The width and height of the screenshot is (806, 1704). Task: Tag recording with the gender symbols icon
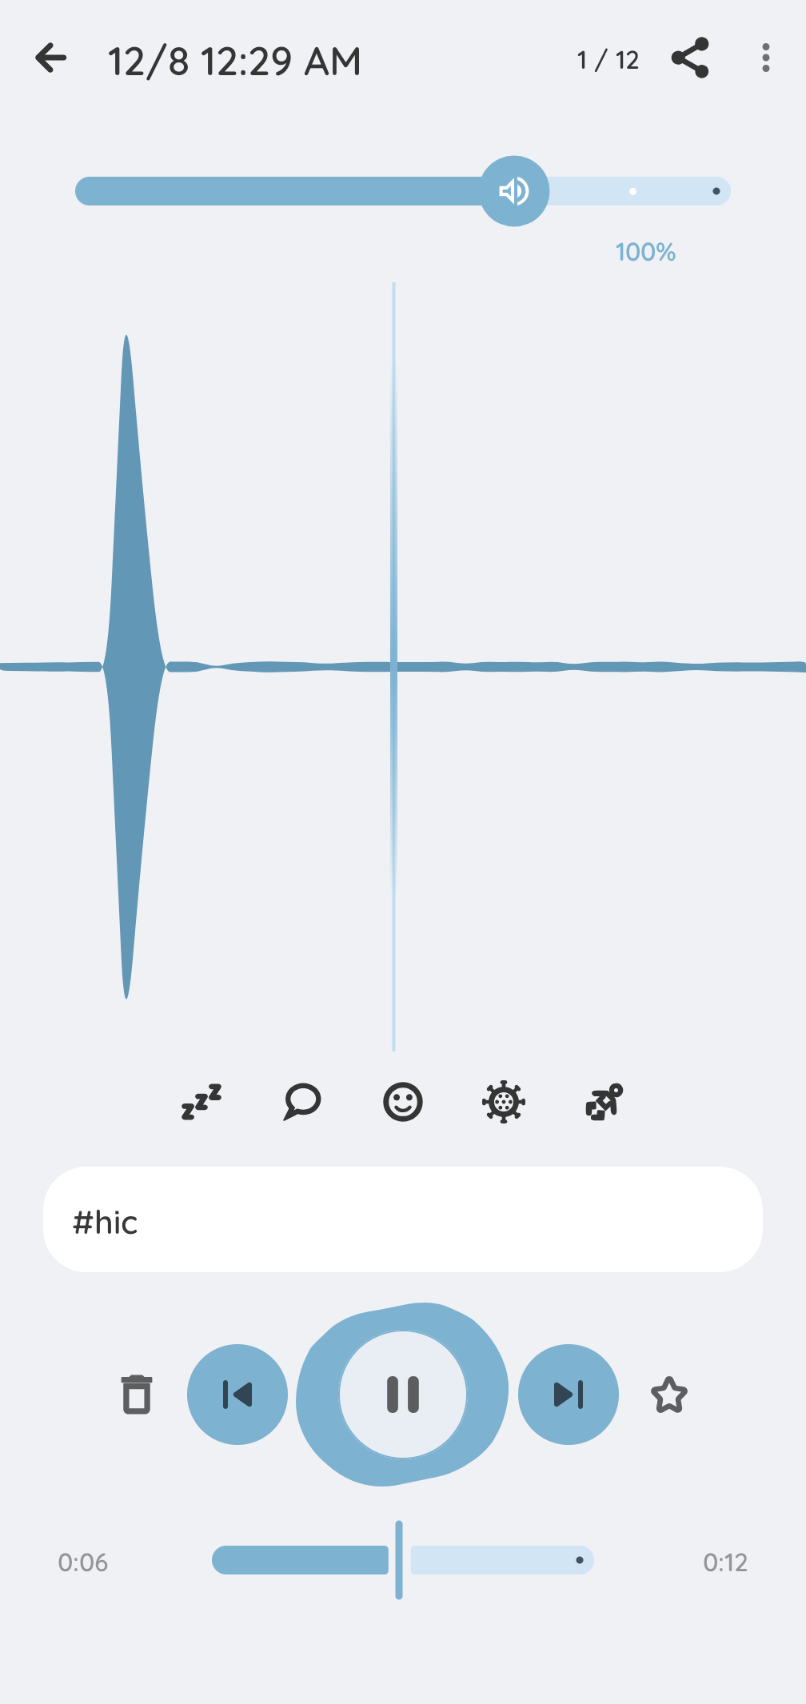[604, 1102]
